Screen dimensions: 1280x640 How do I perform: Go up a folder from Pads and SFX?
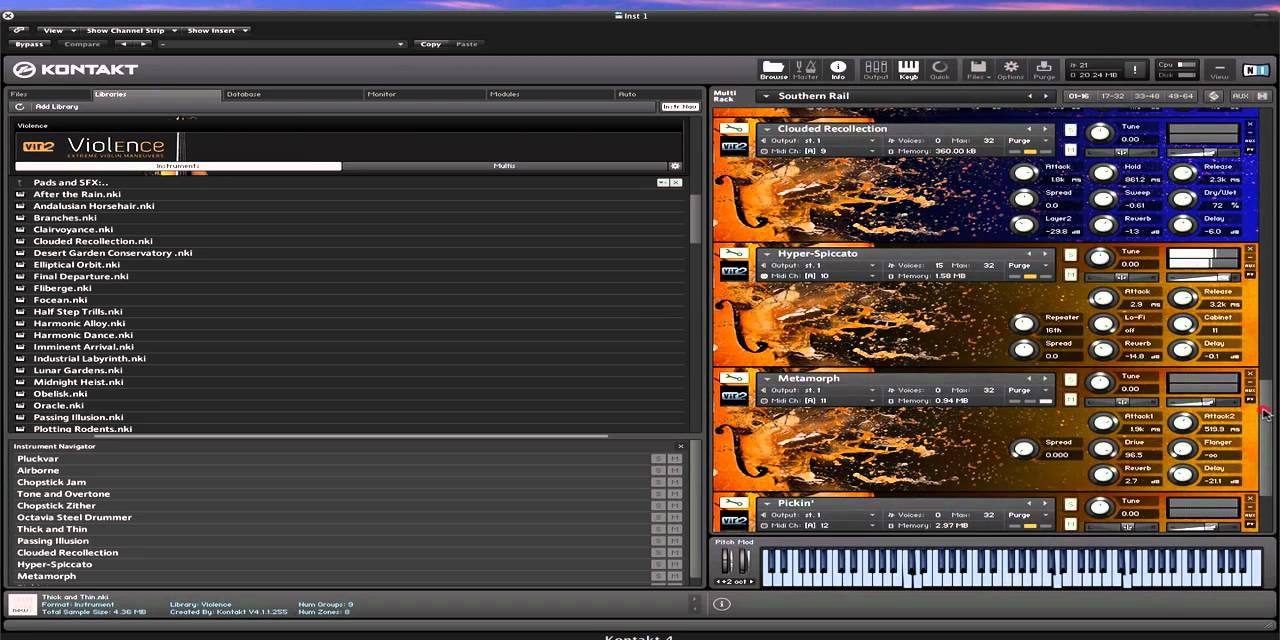pyautogui.click(x=20, y=182)
